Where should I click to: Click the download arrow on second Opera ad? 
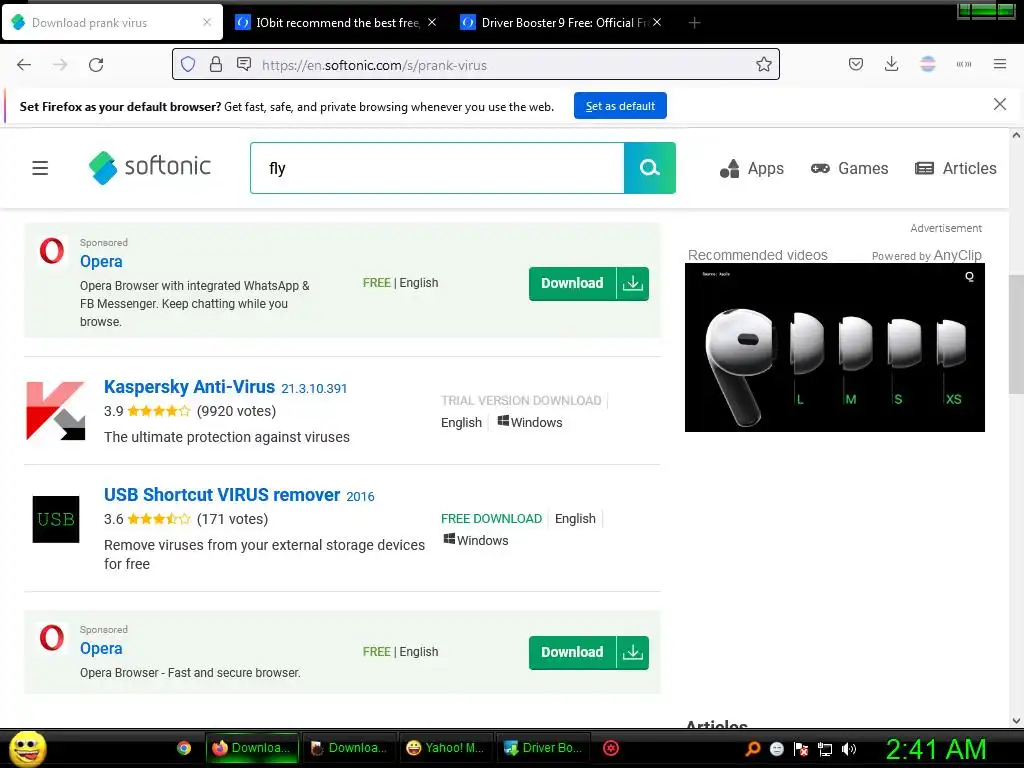(632, 652)
